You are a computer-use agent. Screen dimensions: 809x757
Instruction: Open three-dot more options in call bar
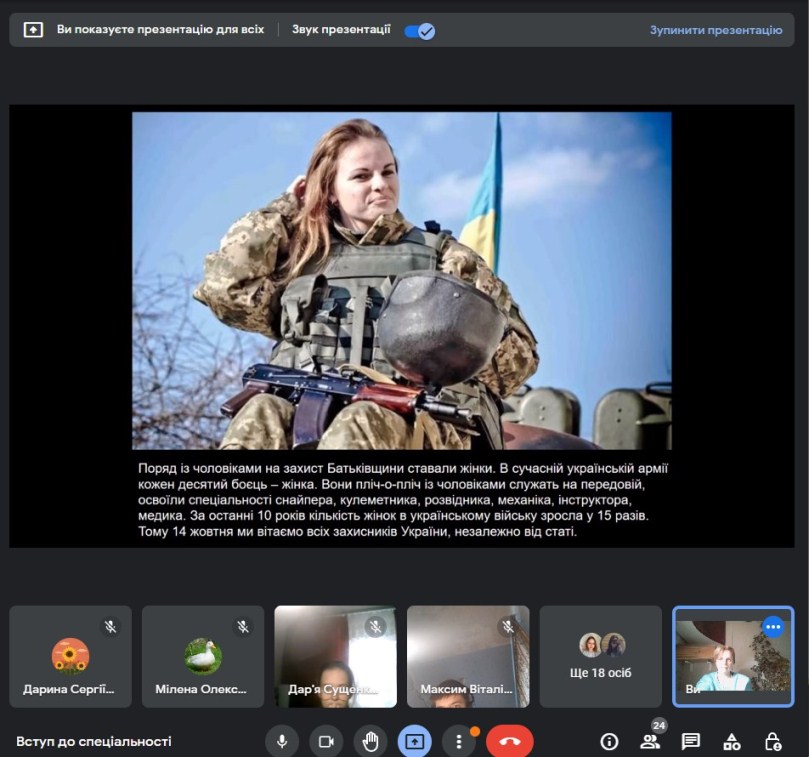coord(458,741)
